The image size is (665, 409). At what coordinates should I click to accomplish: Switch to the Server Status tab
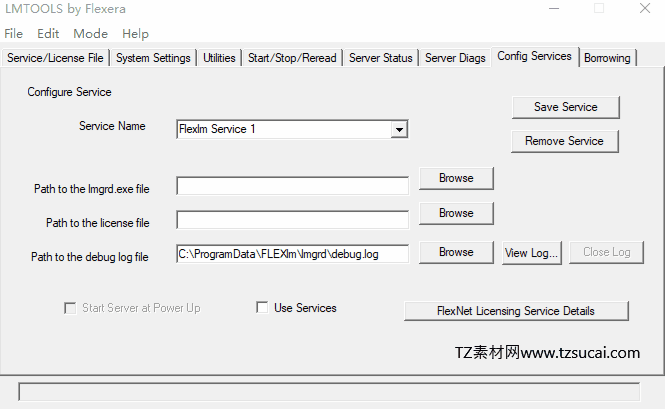(x=380, y=58)
